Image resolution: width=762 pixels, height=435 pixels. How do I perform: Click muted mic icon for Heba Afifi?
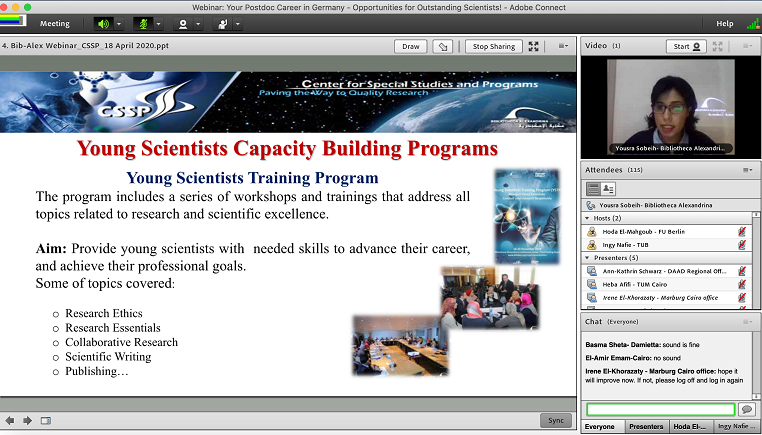(742, 284)
